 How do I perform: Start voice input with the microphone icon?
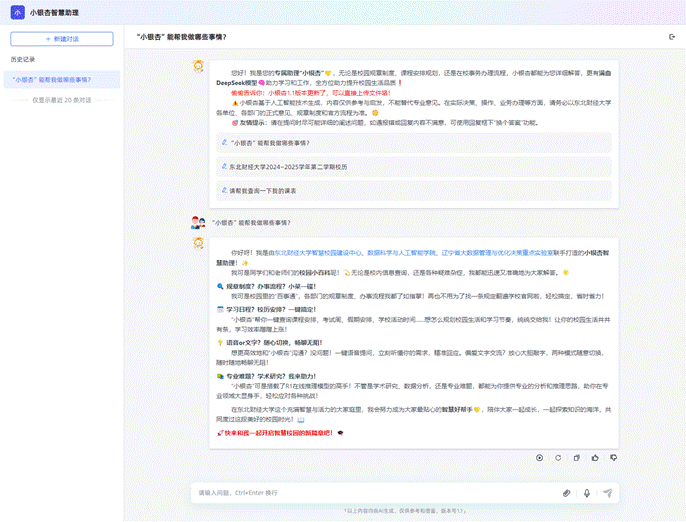coord(587,493)
